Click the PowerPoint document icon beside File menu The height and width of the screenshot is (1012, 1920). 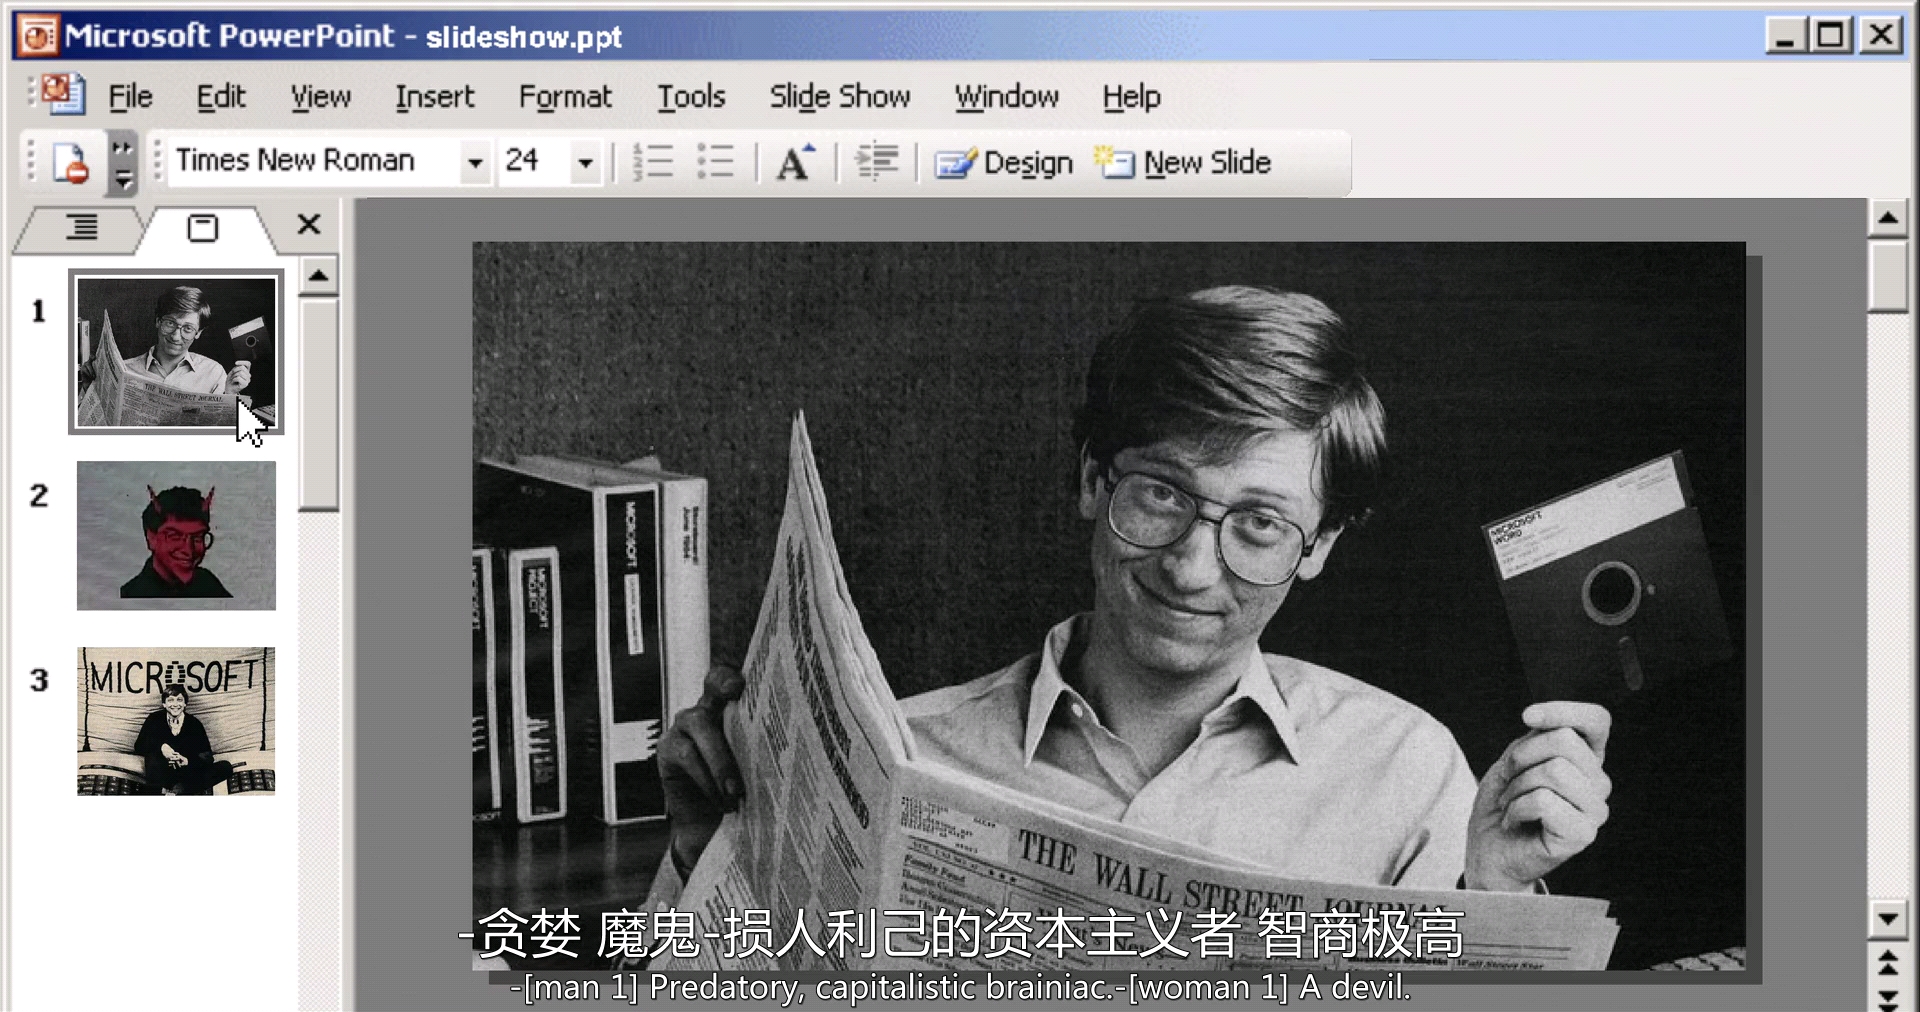[x=64, y=95]
